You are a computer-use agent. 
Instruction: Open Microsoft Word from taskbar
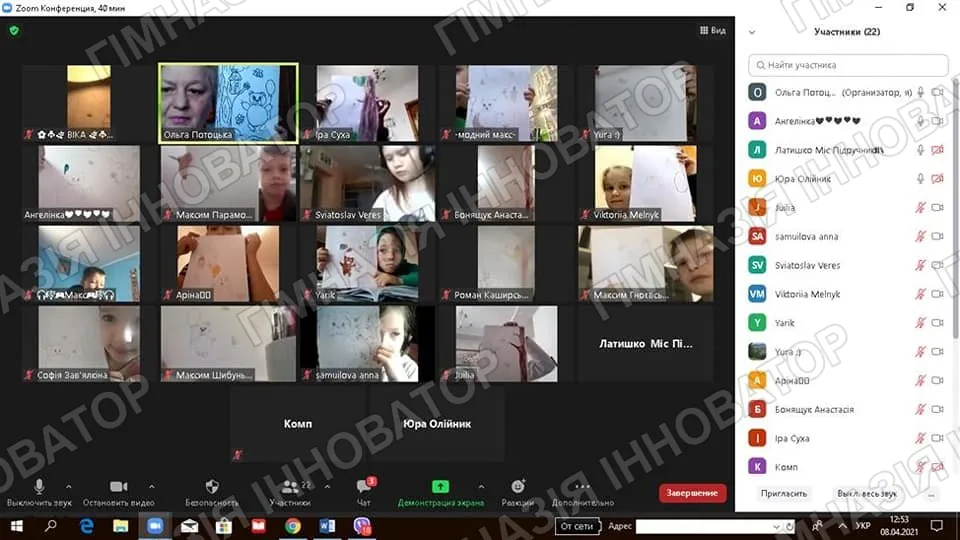(327, 526)
